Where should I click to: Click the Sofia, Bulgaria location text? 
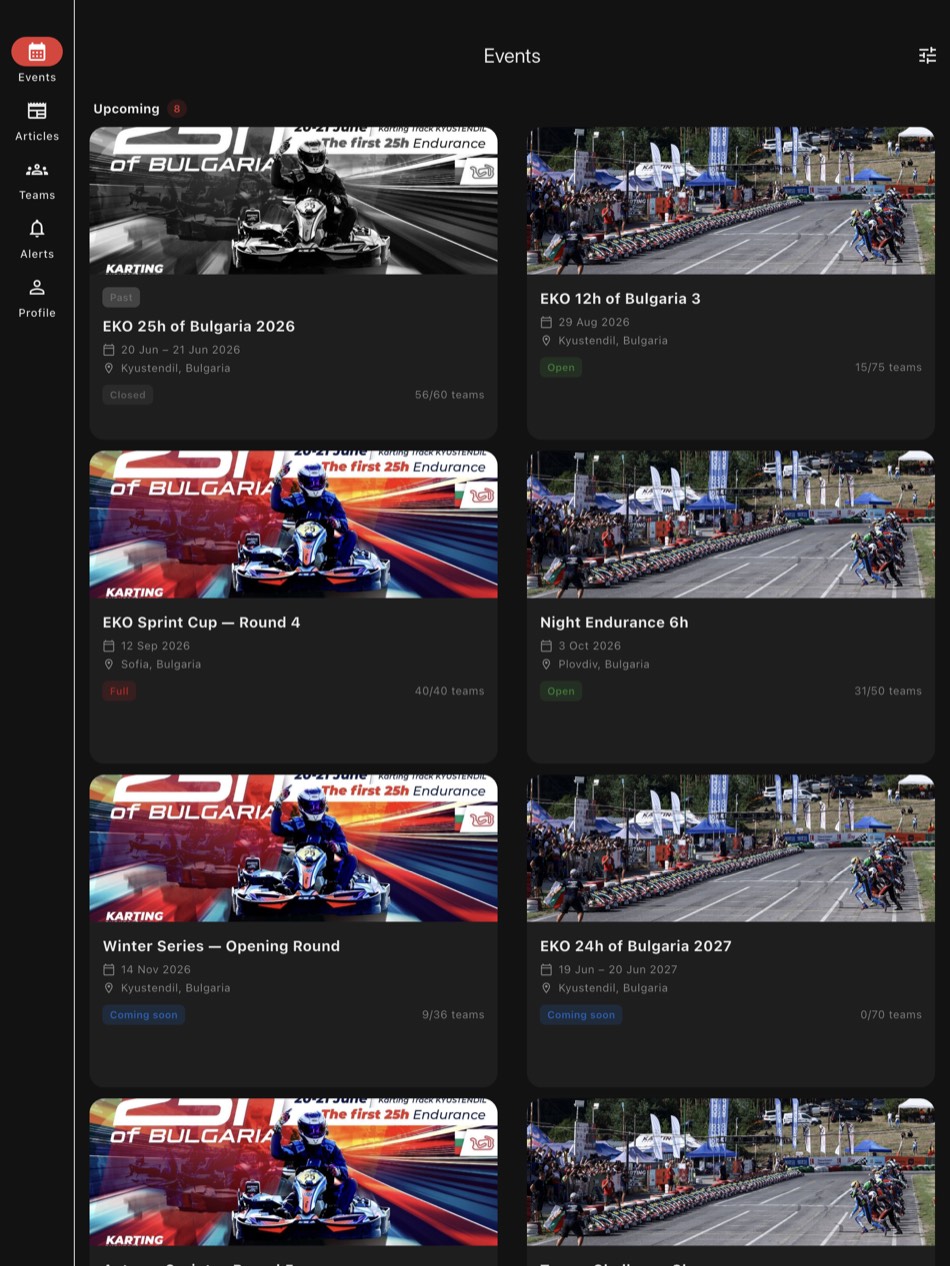tap(161, 664)
